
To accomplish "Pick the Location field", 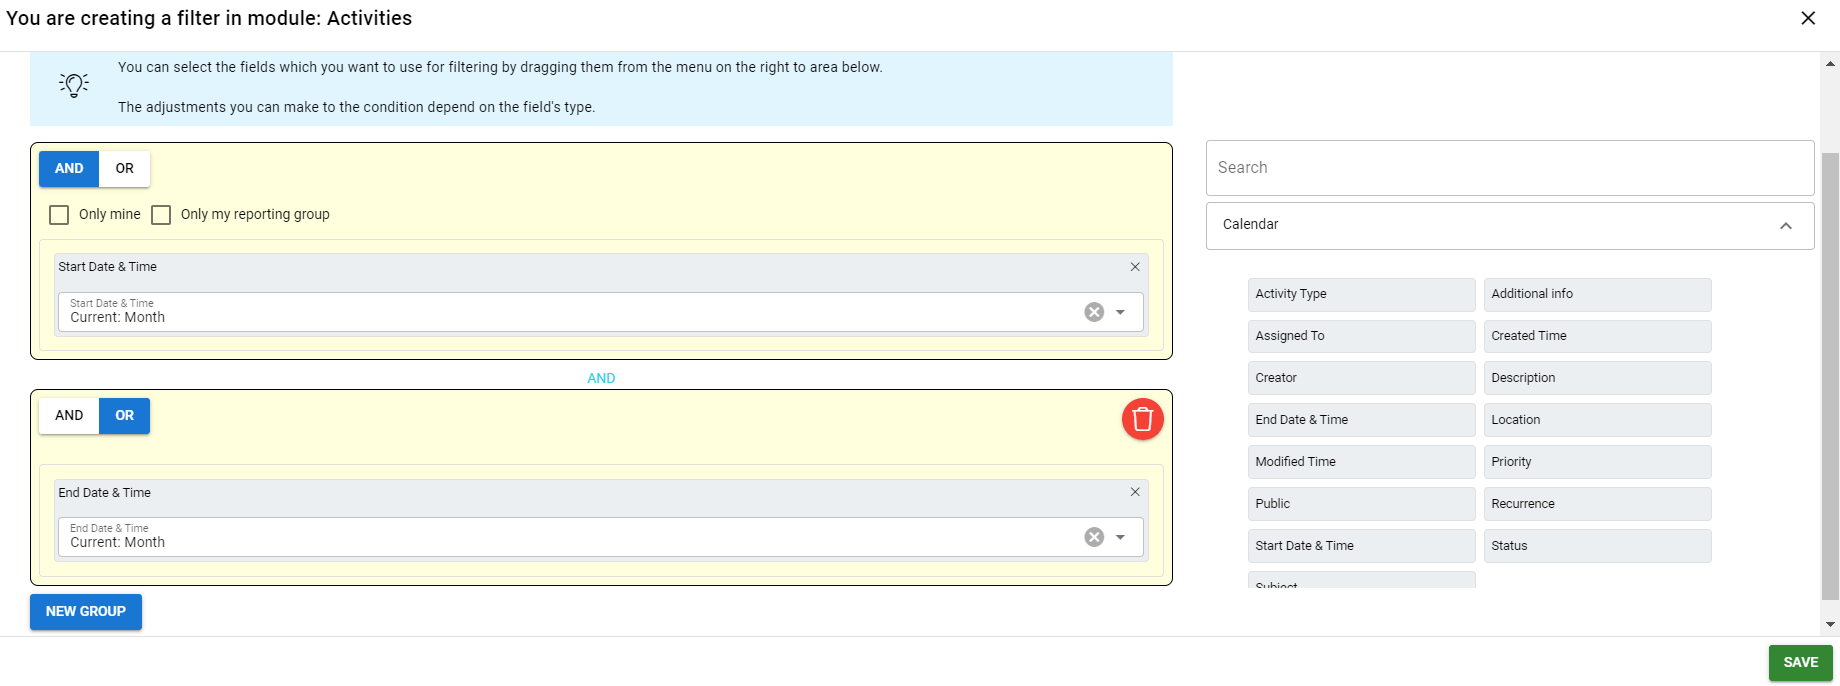I will click(x=1597, y=420).
